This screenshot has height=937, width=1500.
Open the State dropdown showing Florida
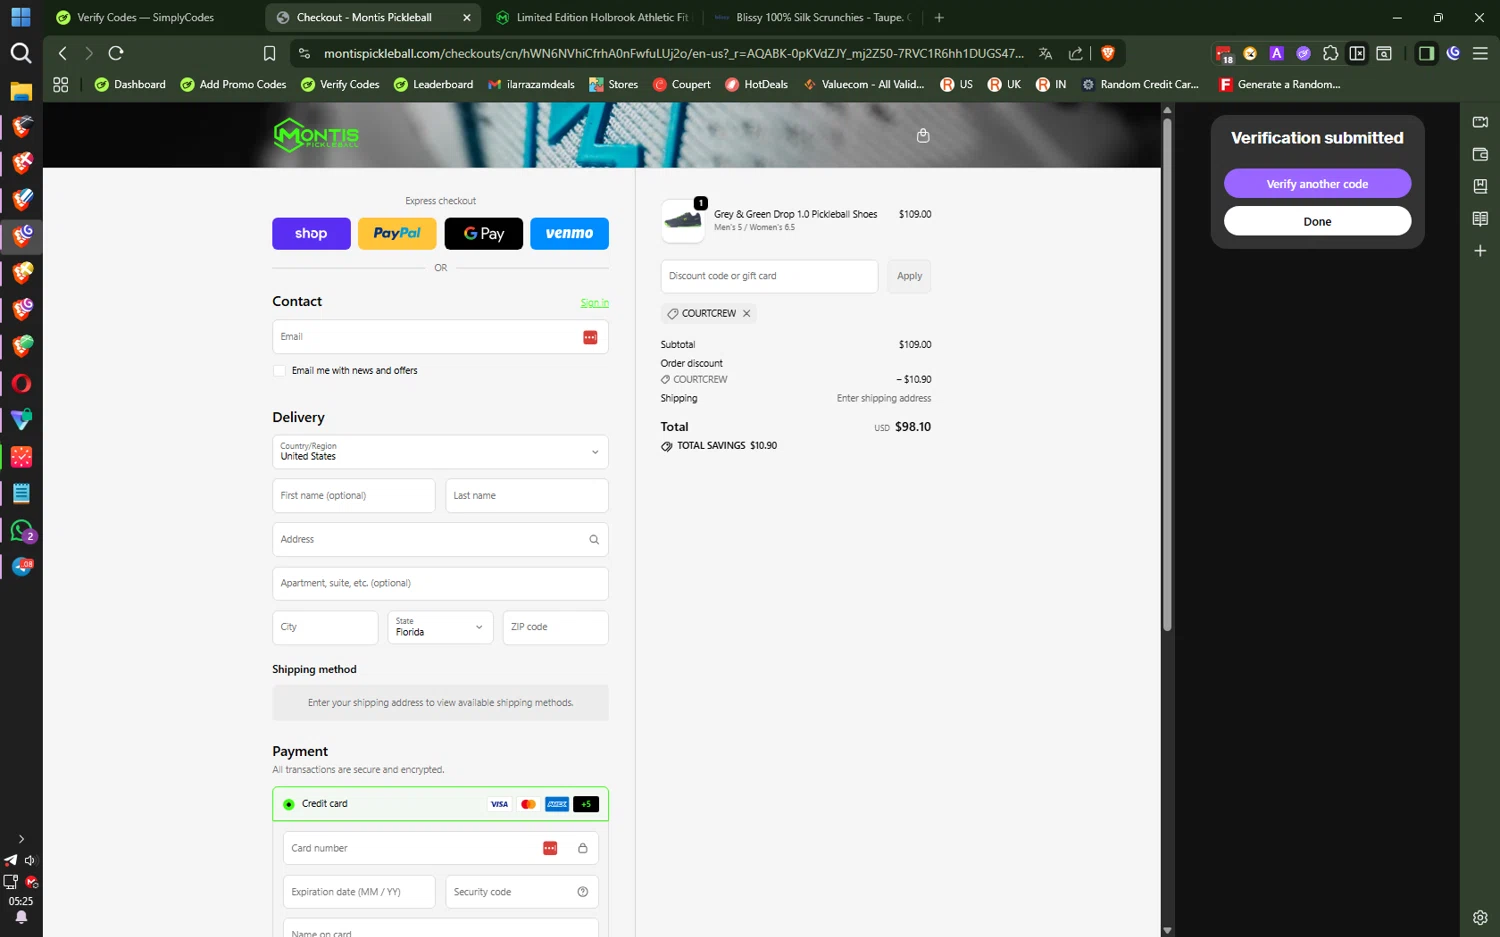point(440,627)
